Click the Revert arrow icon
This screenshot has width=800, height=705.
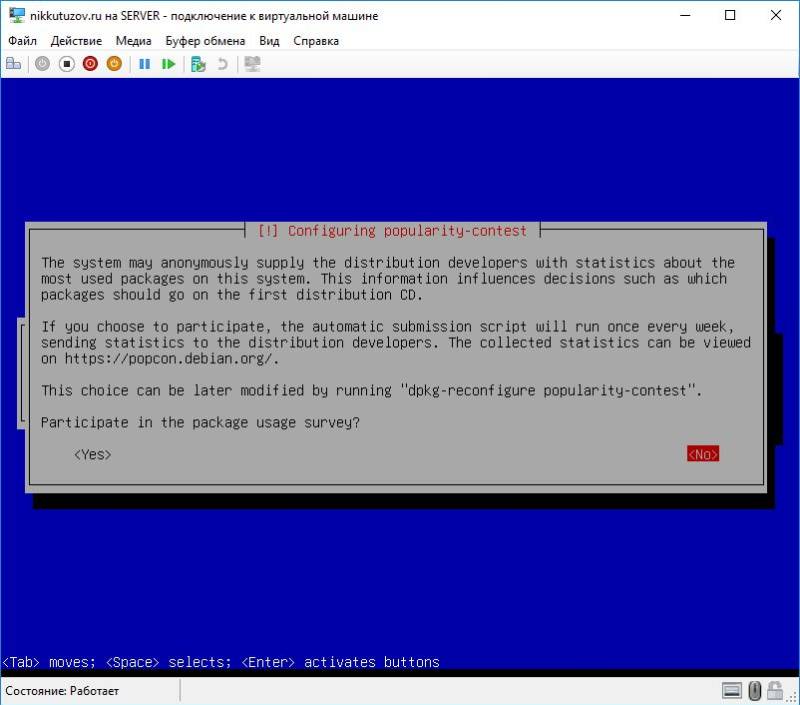[222, 64]
